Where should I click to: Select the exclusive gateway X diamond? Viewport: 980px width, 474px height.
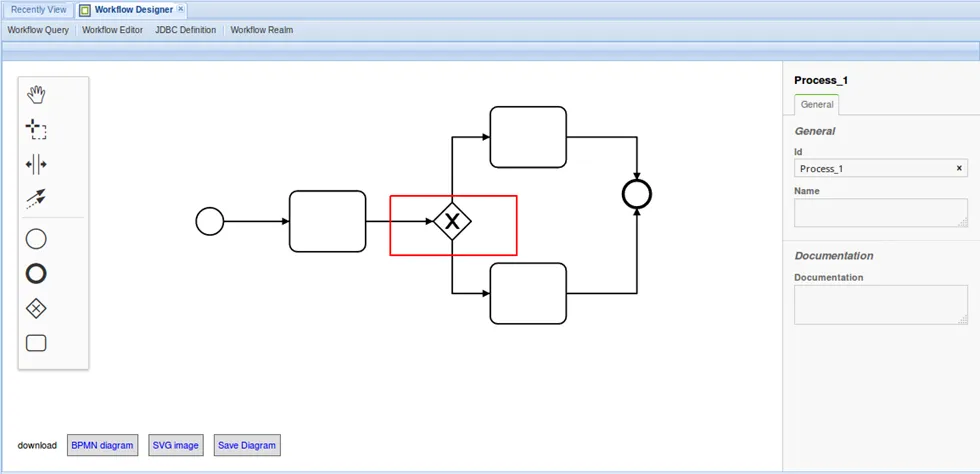[x=452, y=221]
